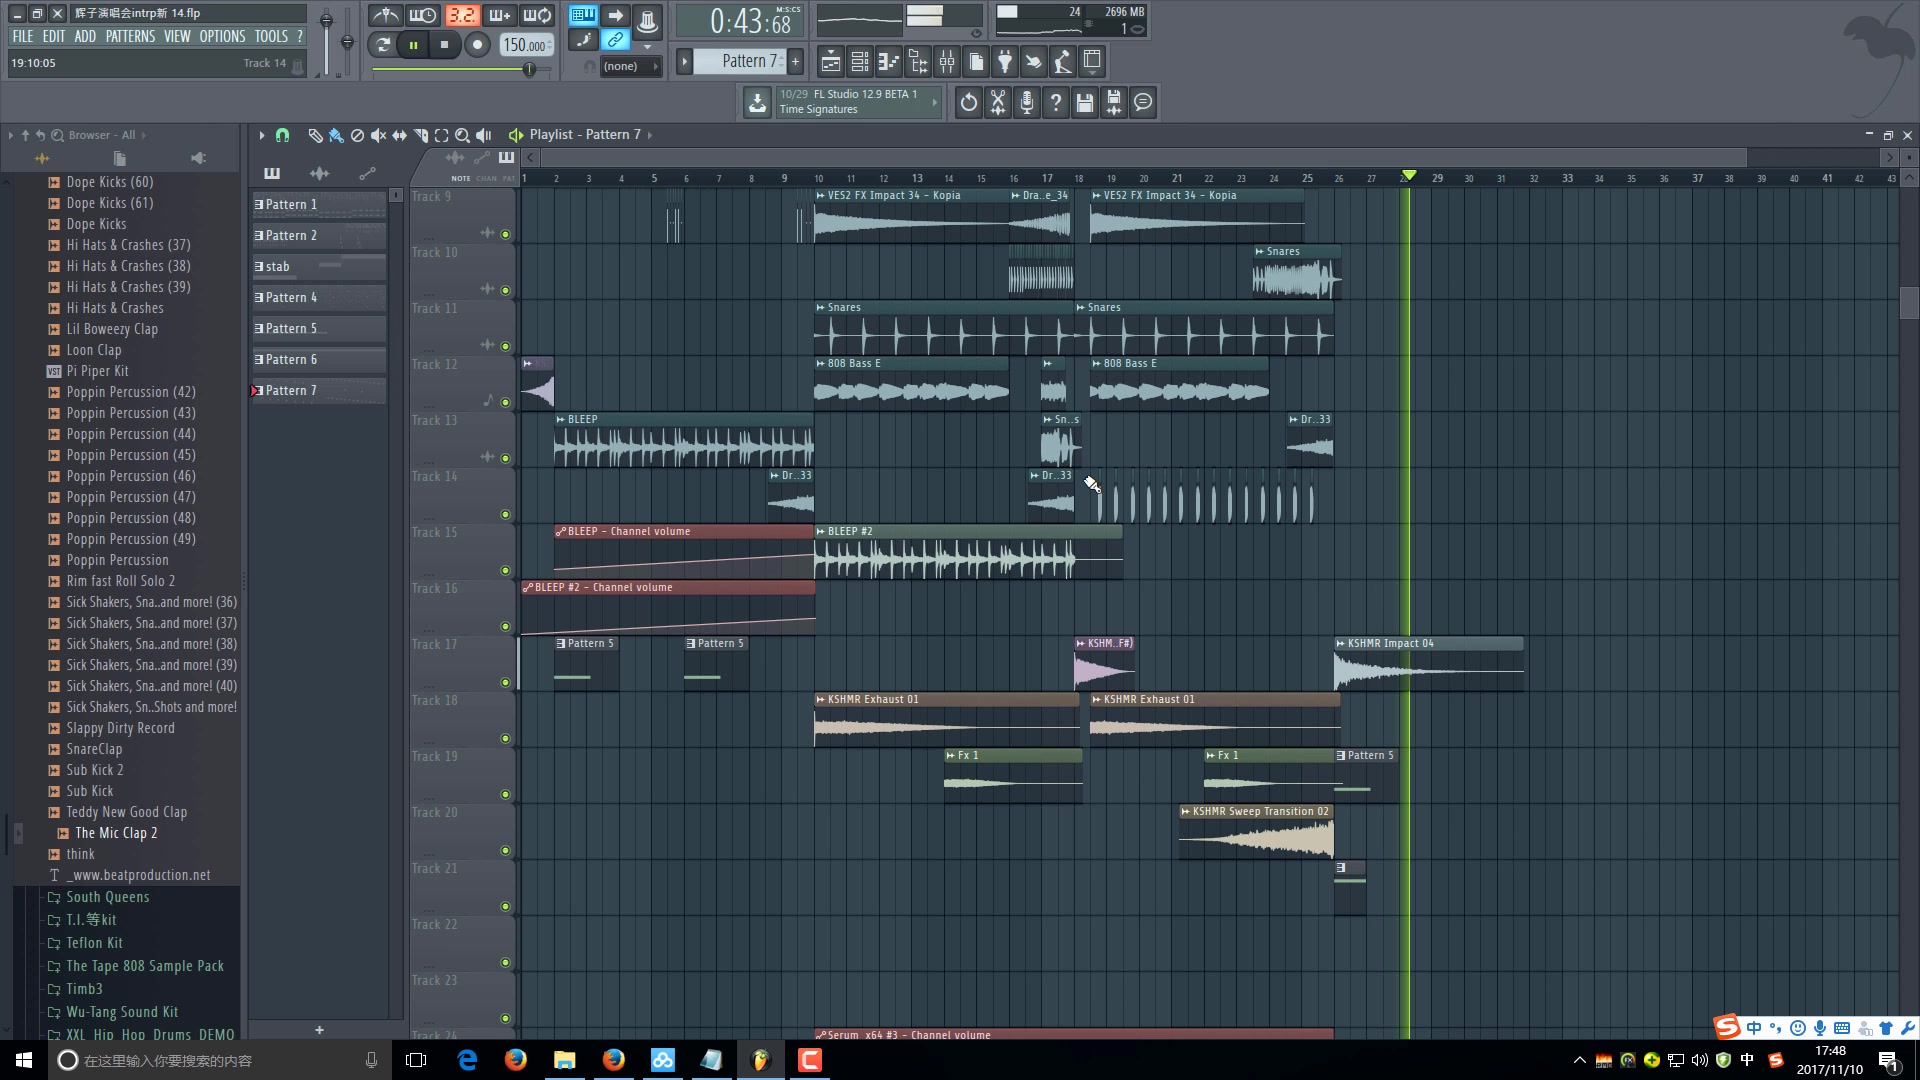Click the main volume slider under transport

pyautogui.click(x=529, y=69)
